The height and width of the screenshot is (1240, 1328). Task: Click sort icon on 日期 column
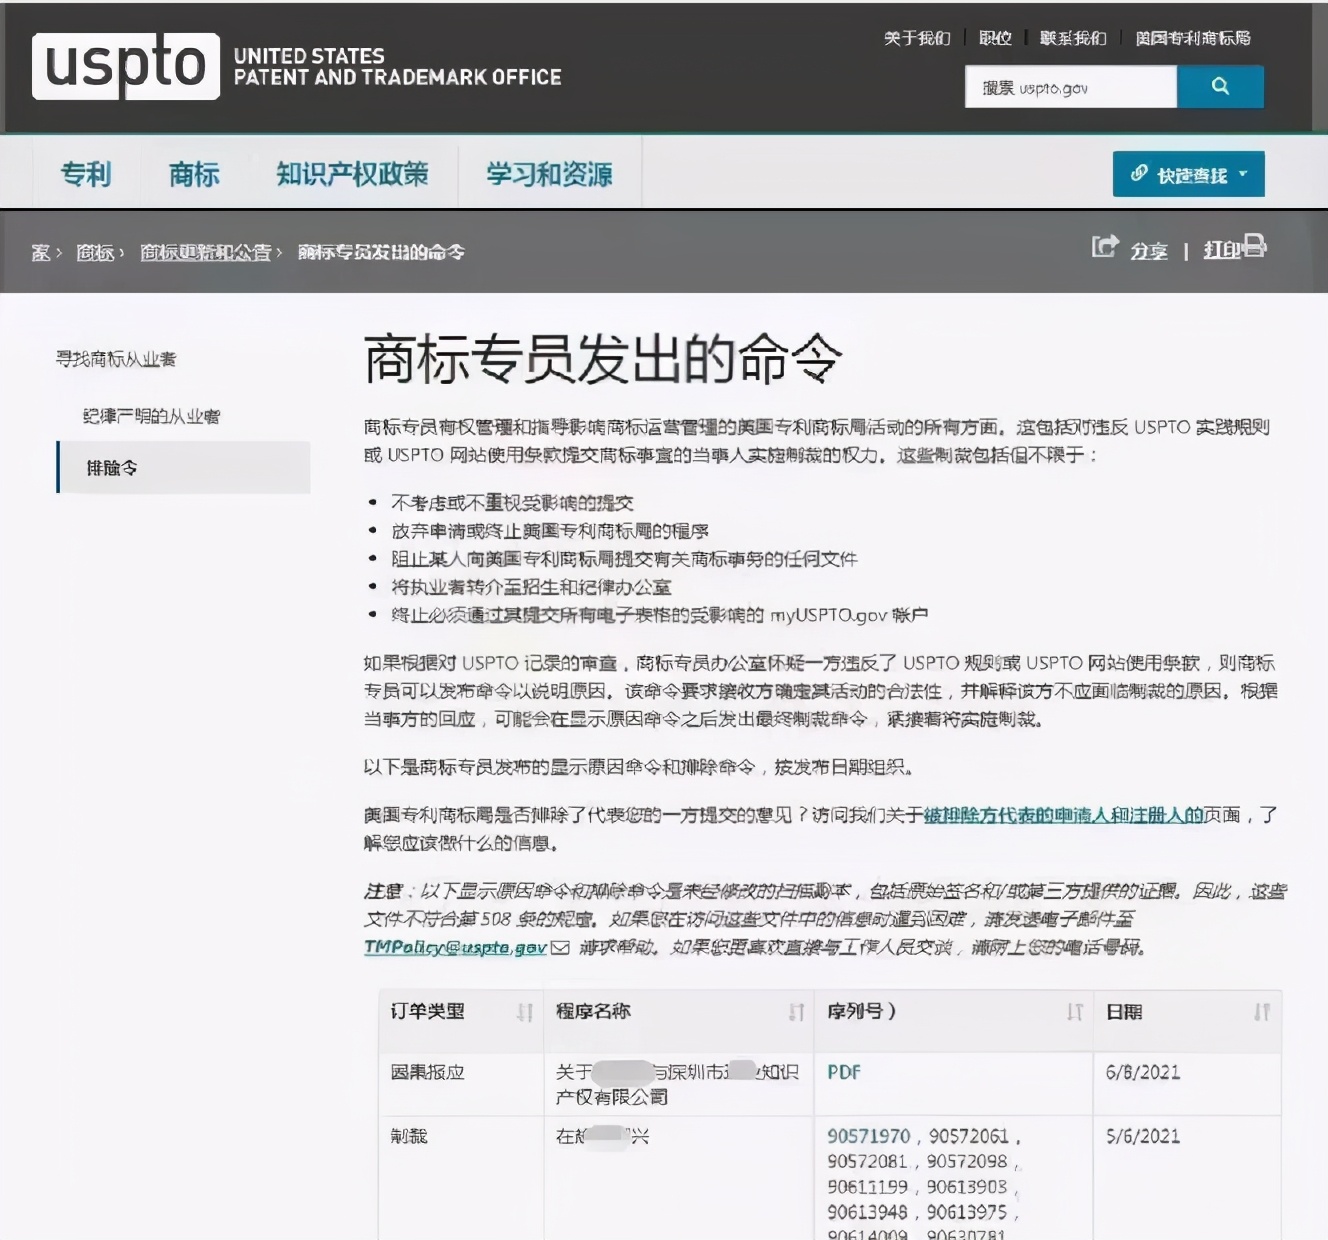click(x=1262, y=1013)
